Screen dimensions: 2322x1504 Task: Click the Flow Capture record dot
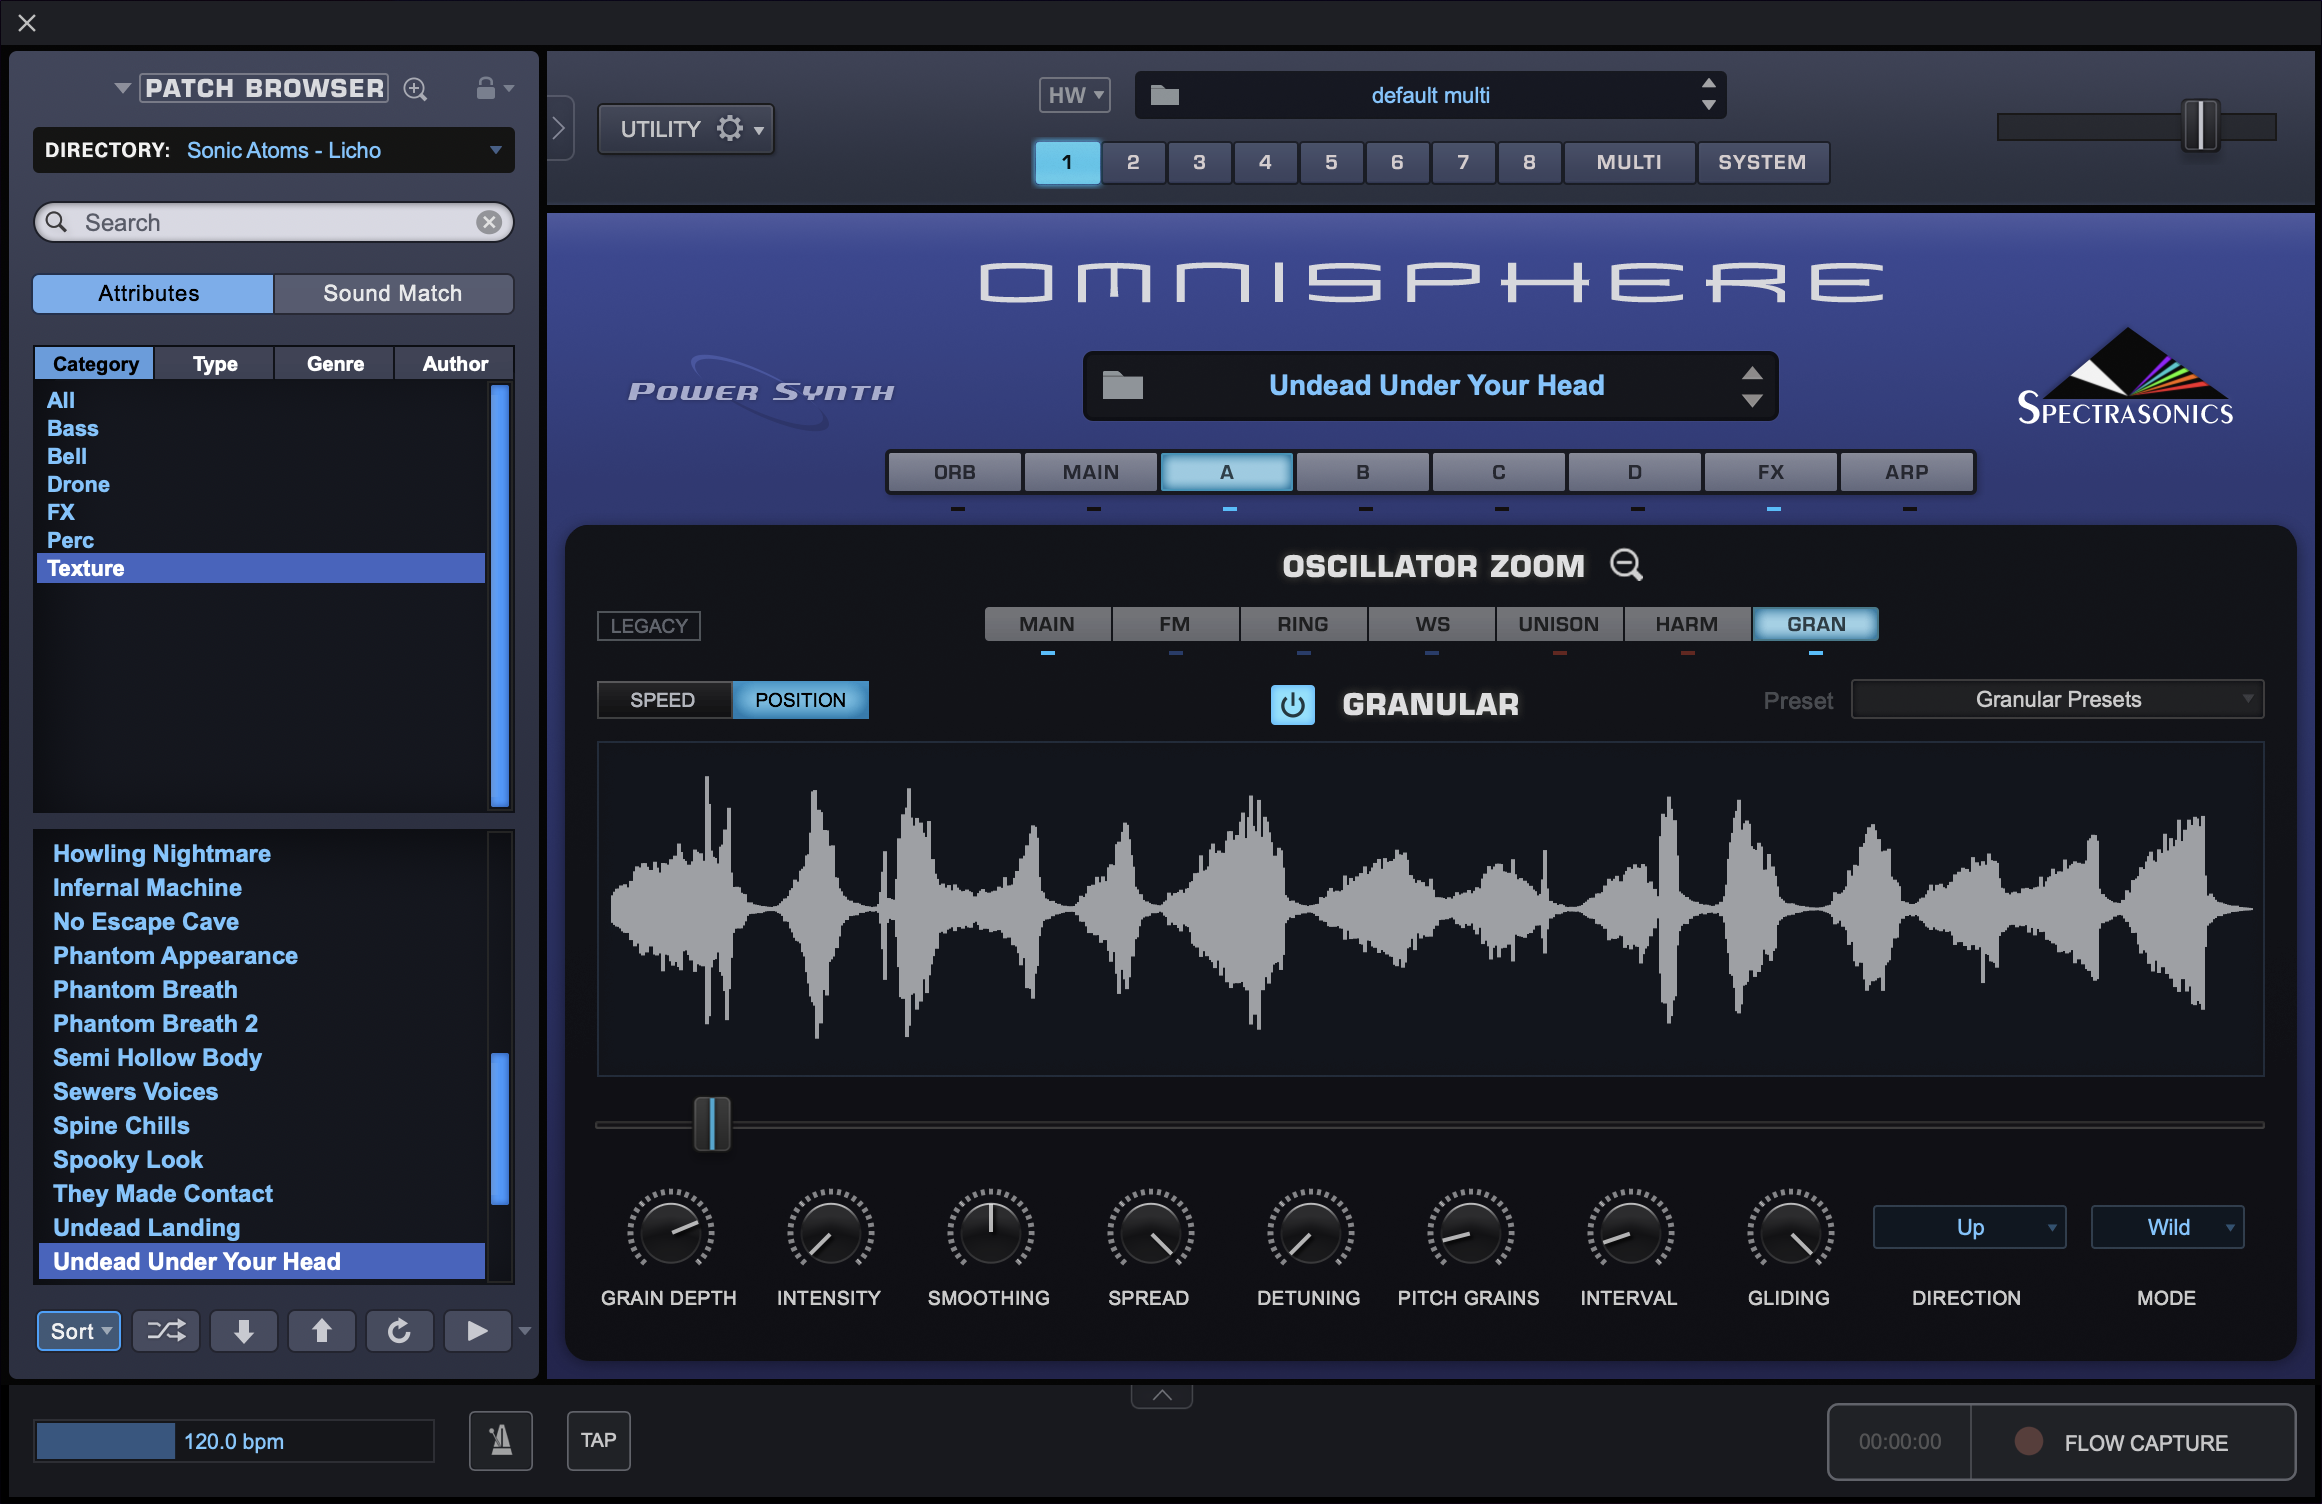[2029, 1441]
